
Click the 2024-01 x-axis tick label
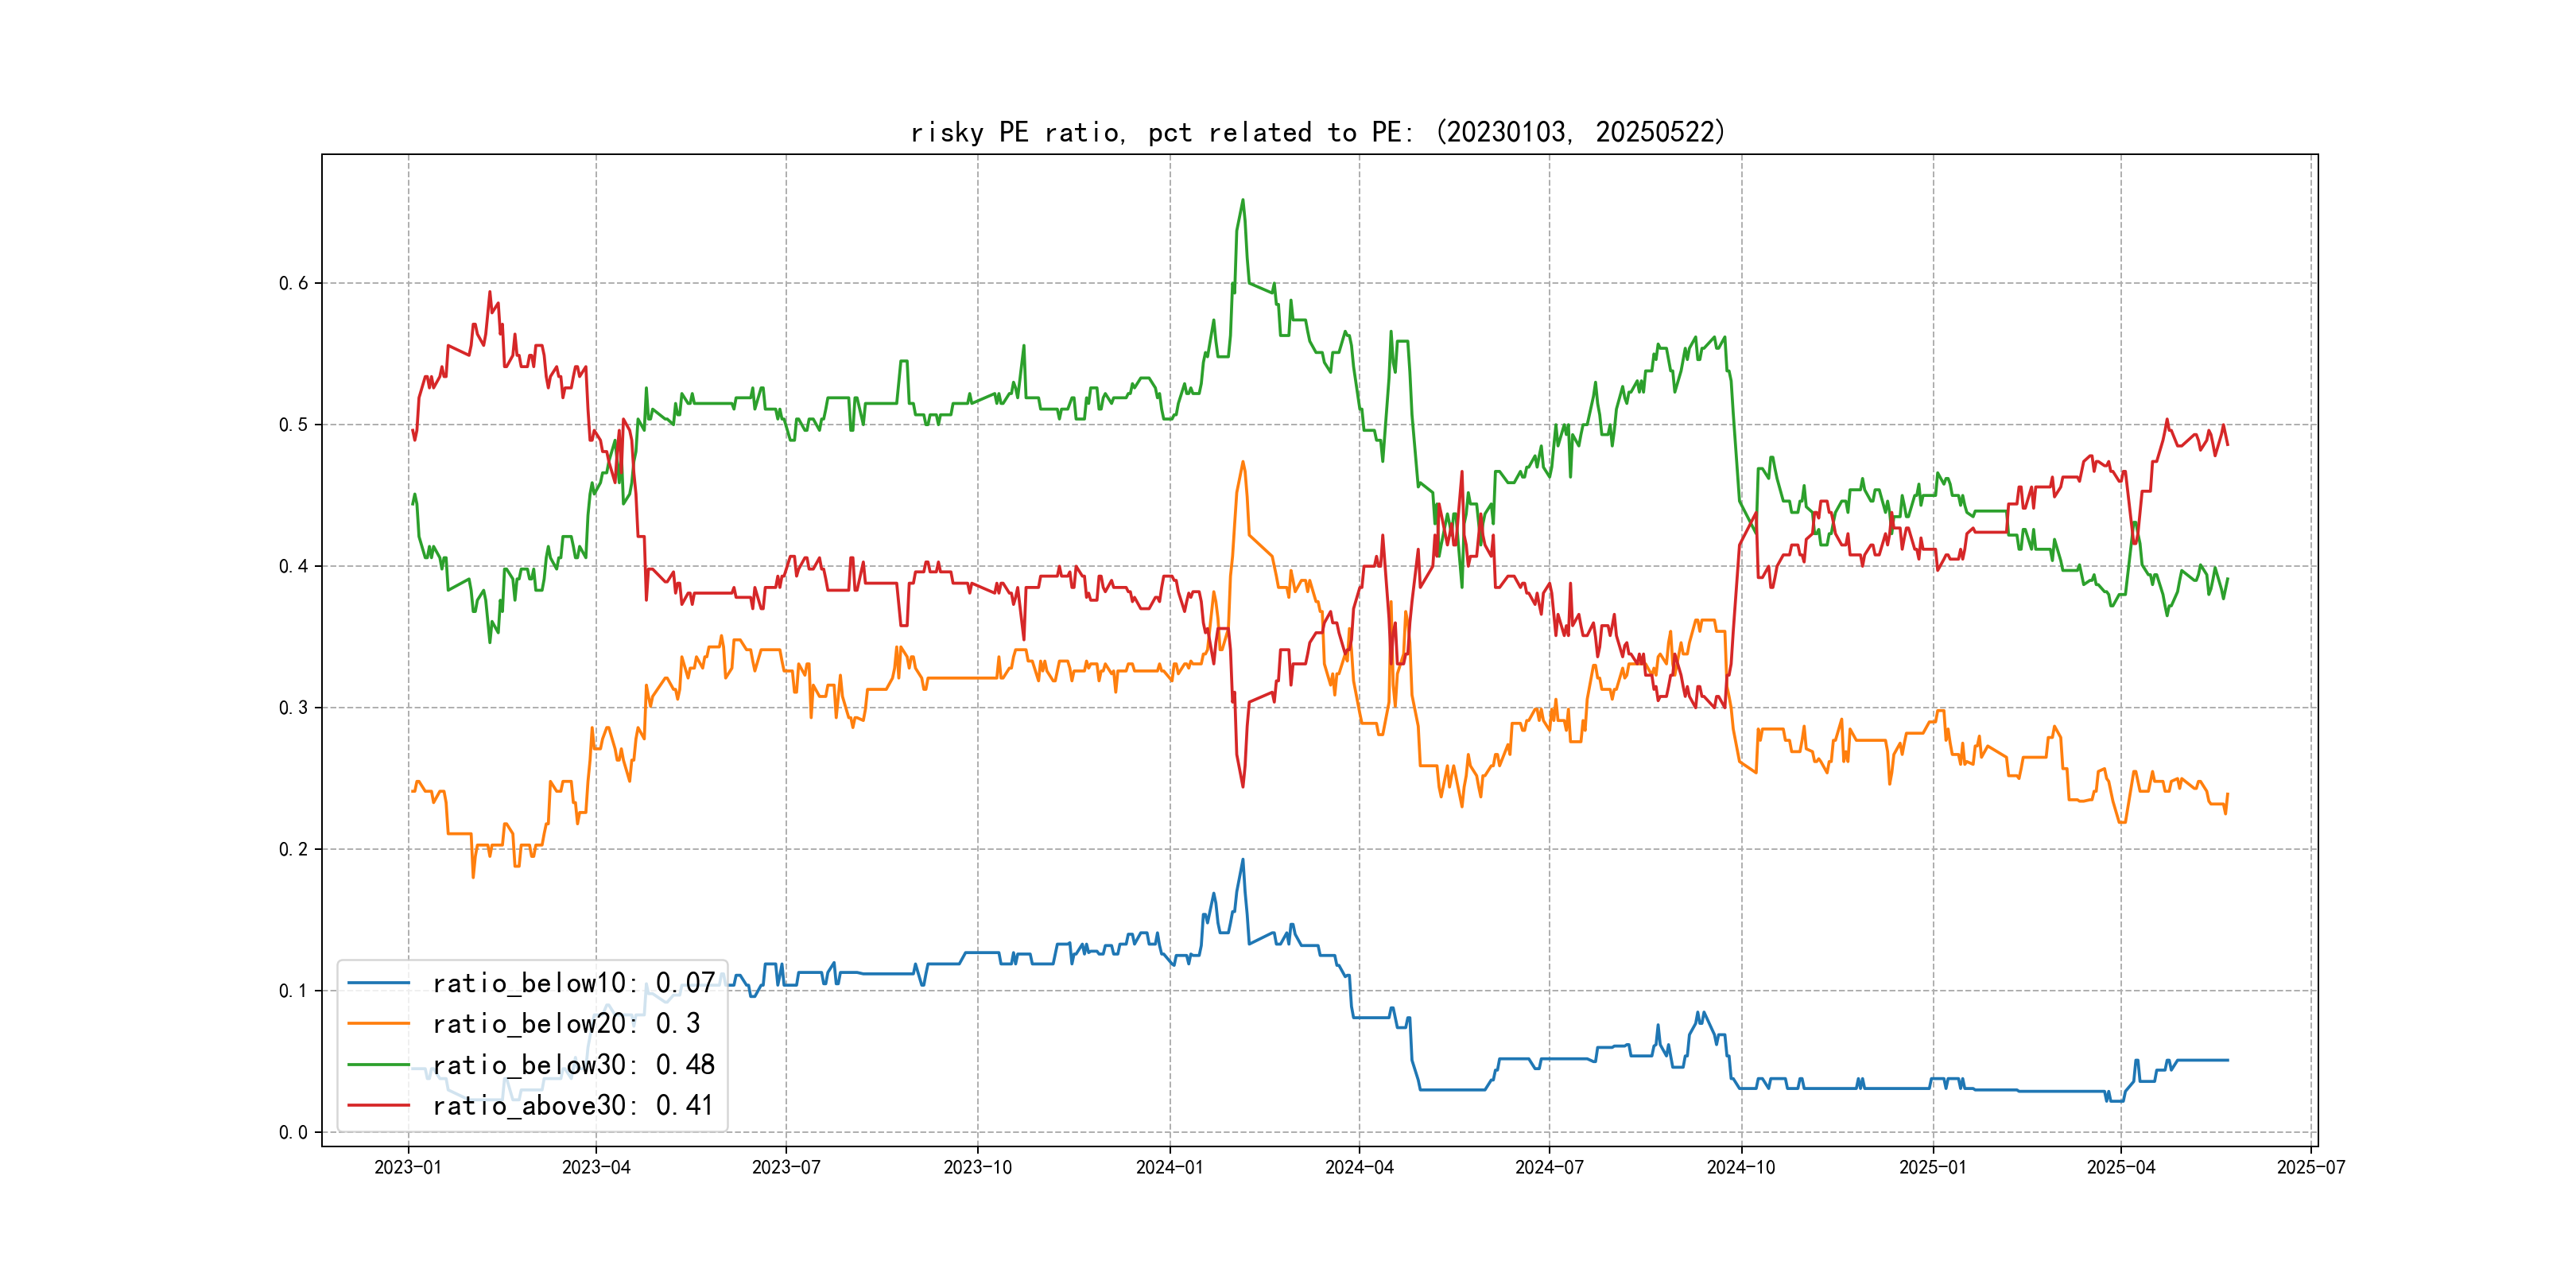tap(1169, 1167)
